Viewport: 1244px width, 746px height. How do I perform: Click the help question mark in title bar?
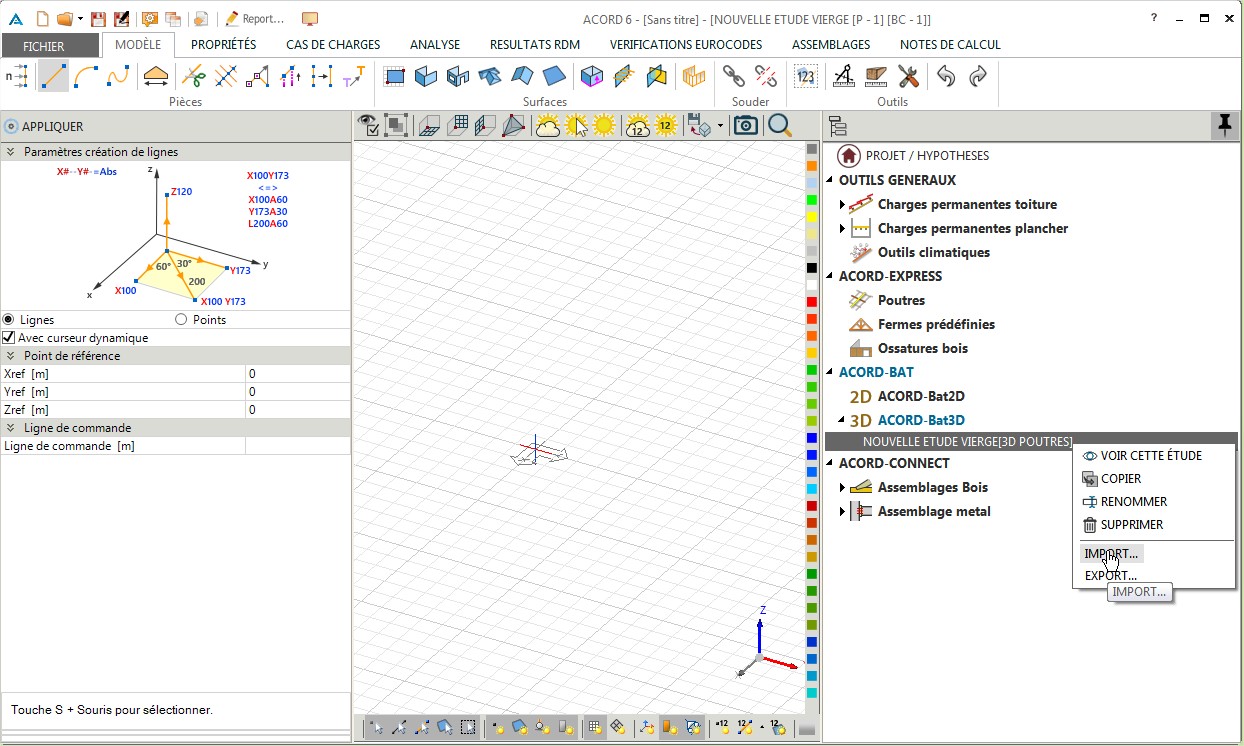pyautogui.click(x=1154, y=18)
